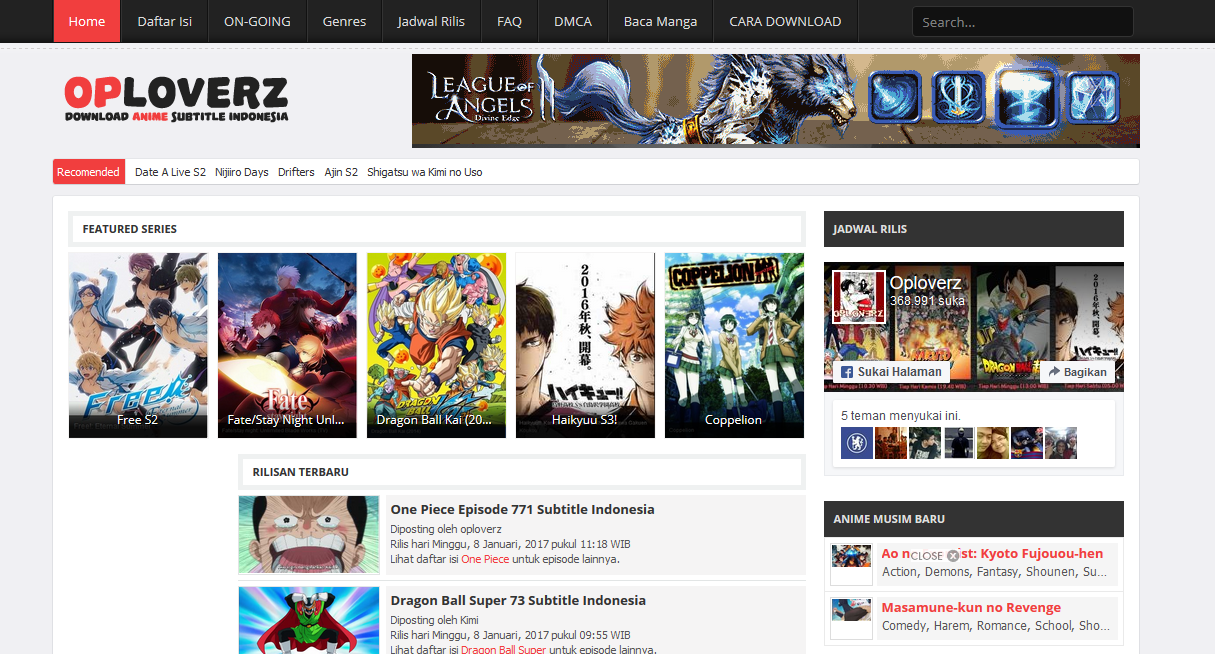
Task: Open Drifters recommended link
Action: tap(297, 172)
